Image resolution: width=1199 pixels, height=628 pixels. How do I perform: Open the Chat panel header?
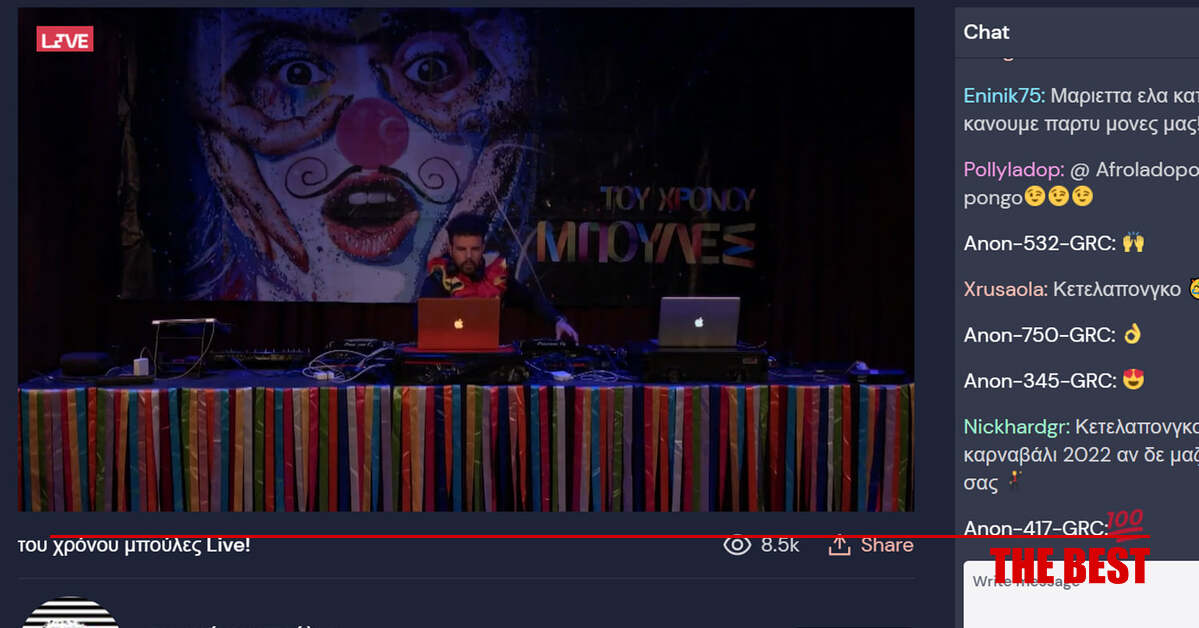pyautogui.click(x=986, y=32)
